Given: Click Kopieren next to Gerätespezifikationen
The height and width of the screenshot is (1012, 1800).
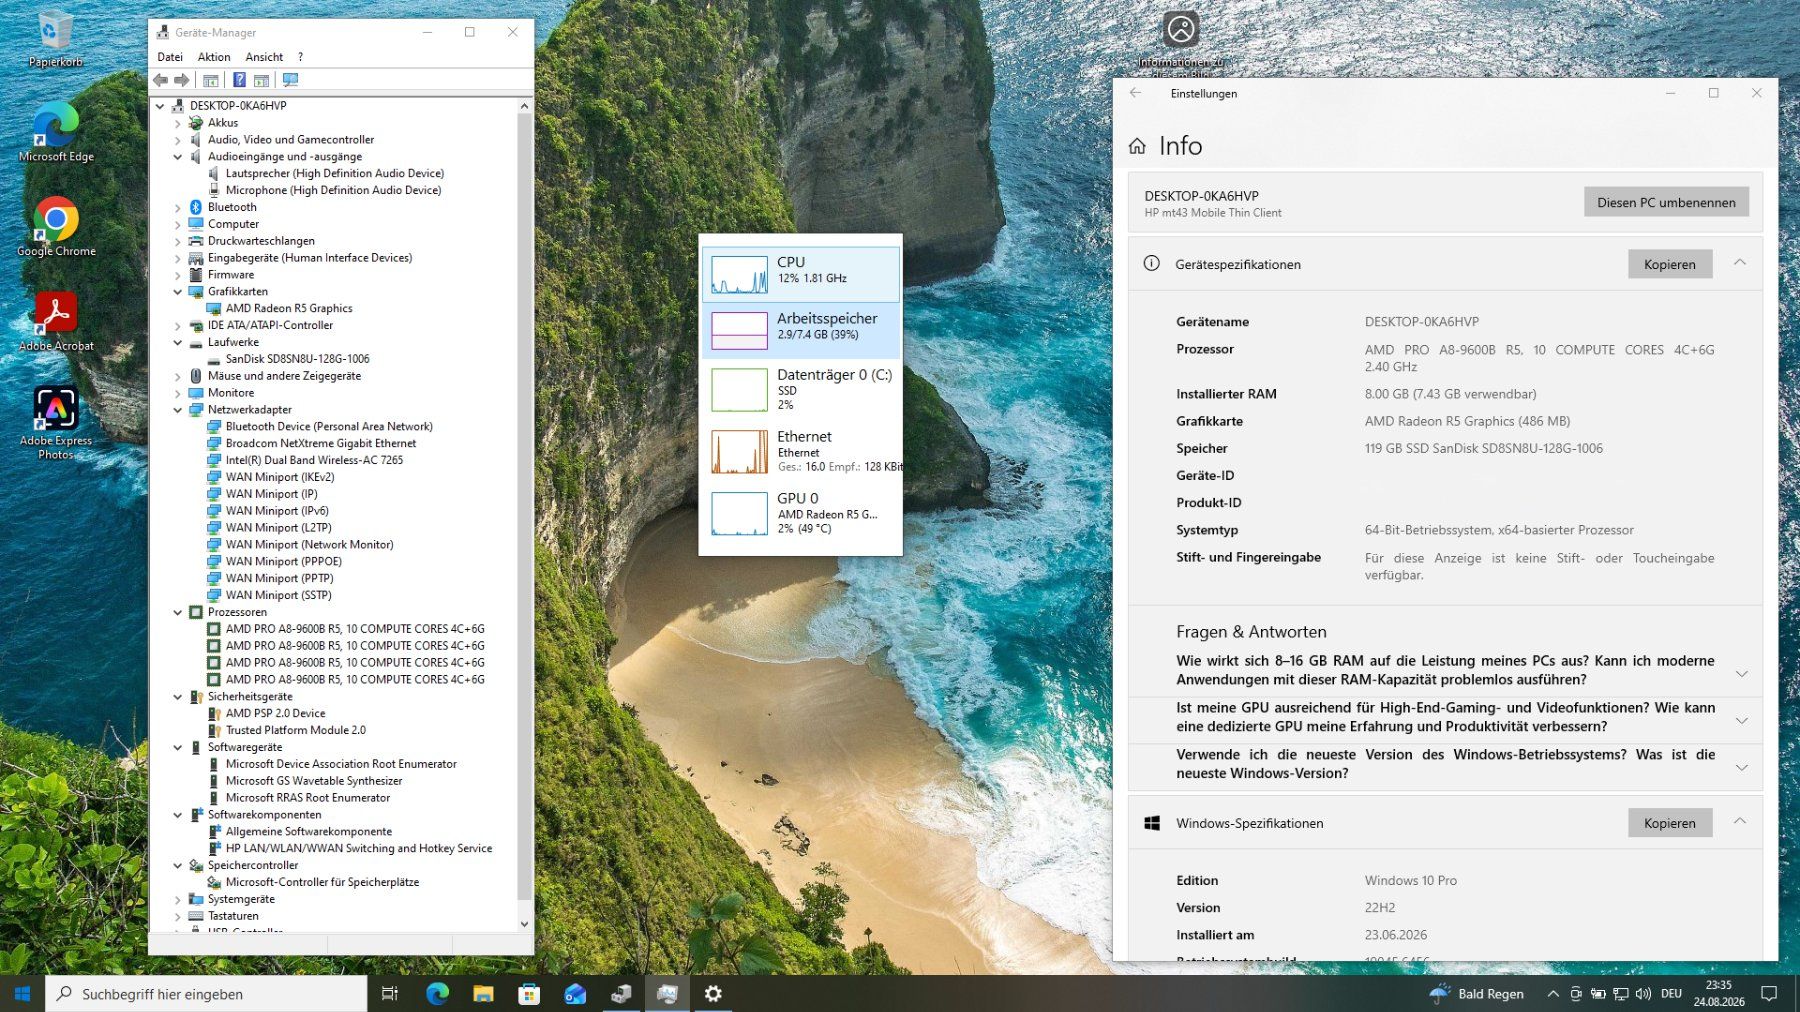Looking at the screenshot, I should coord(1670,264).
